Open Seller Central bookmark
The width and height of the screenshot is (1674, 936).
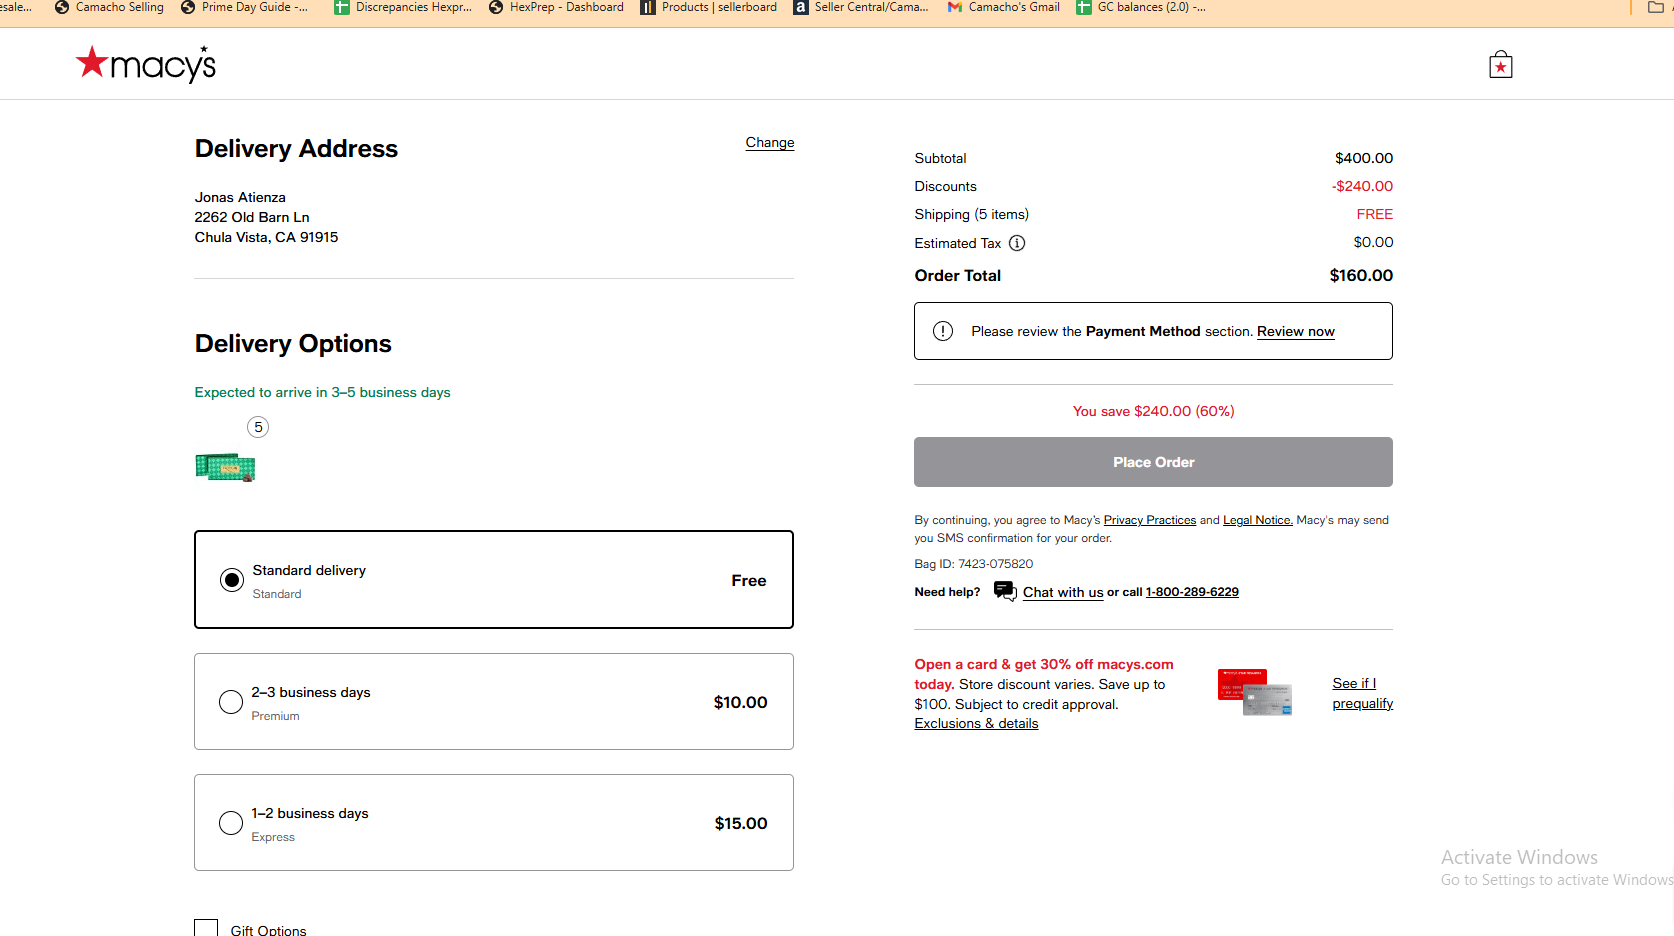pyautogui.click(x=861, y=7)
